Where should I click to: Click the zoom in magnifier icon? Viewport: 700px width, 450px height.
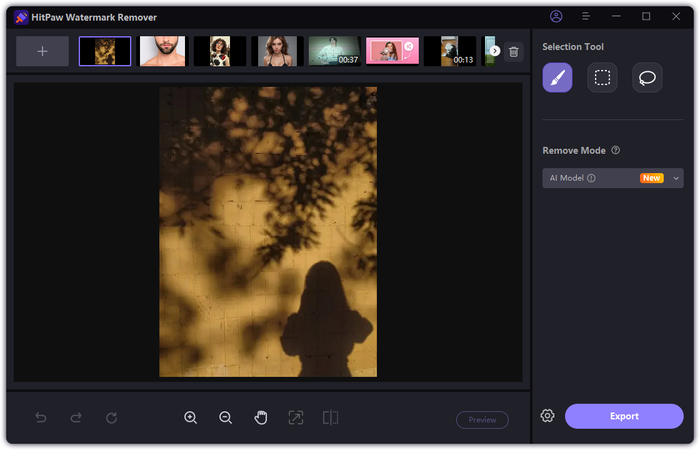click(x=190, y=418)
